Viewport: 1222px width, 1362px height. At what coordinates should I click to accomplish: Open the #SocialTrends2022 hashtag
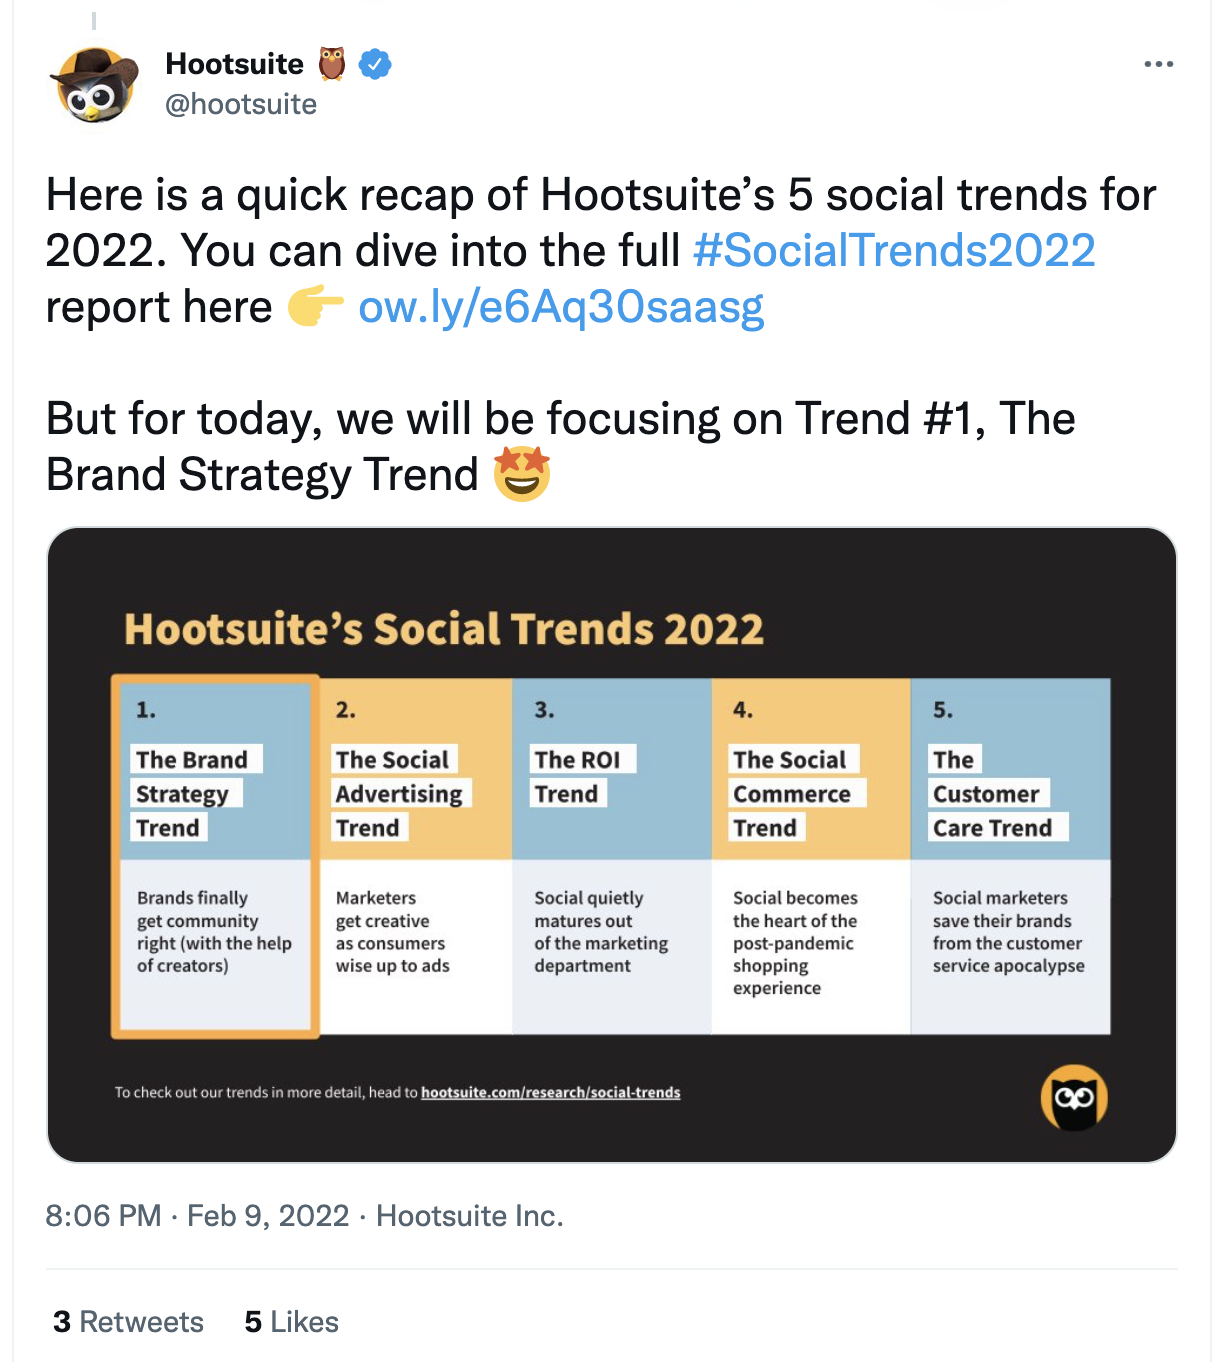(893, 251)
